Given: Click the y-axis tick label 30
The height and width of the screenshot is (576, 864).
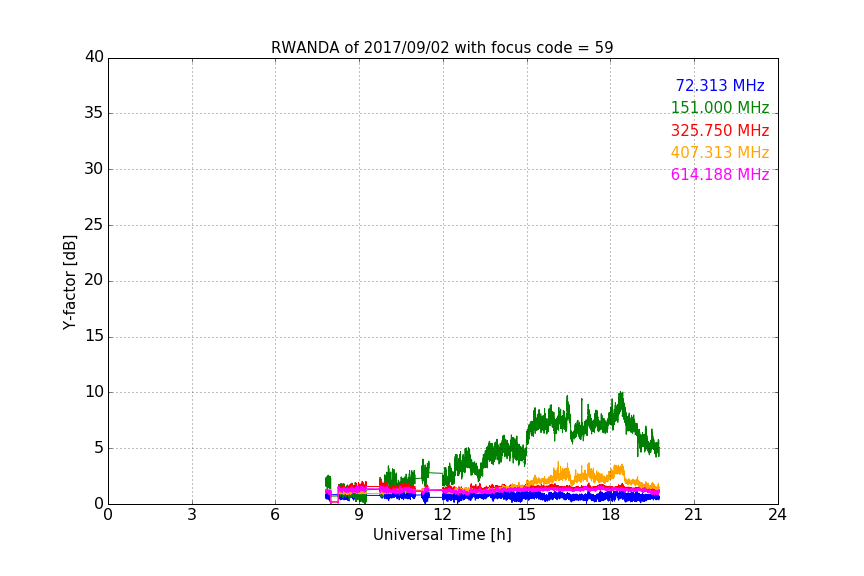Looking at the screenshot, I should (x=94, y=169).
